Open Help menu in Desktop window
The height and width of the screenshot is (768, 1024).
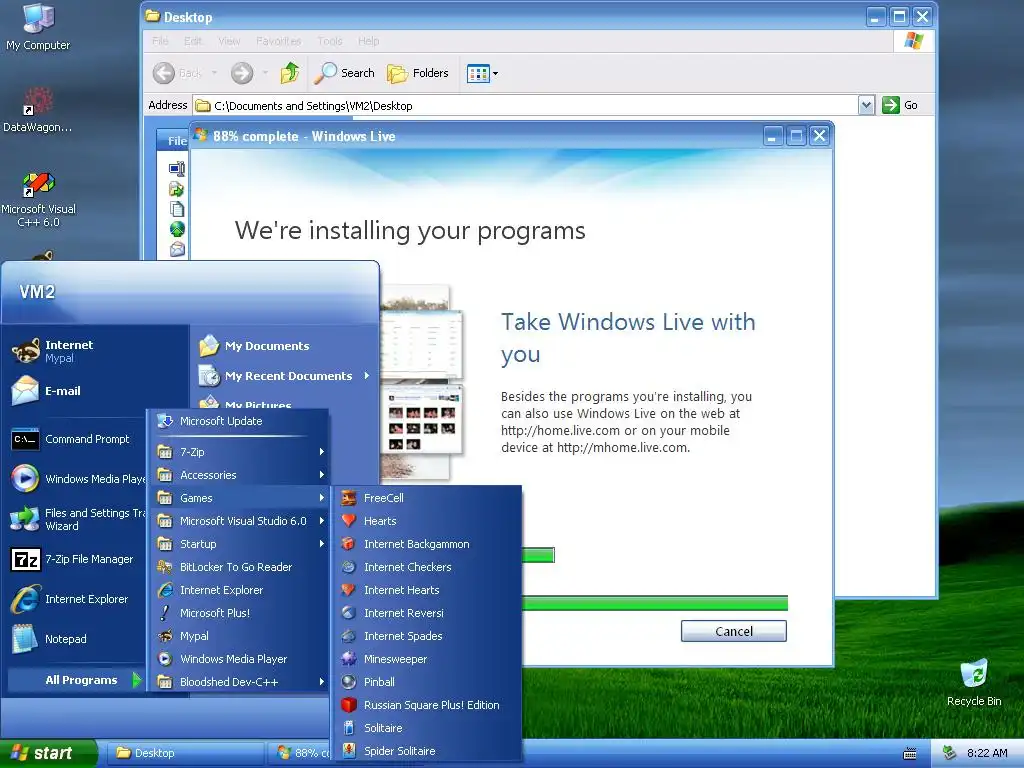(x=368, y=41)
